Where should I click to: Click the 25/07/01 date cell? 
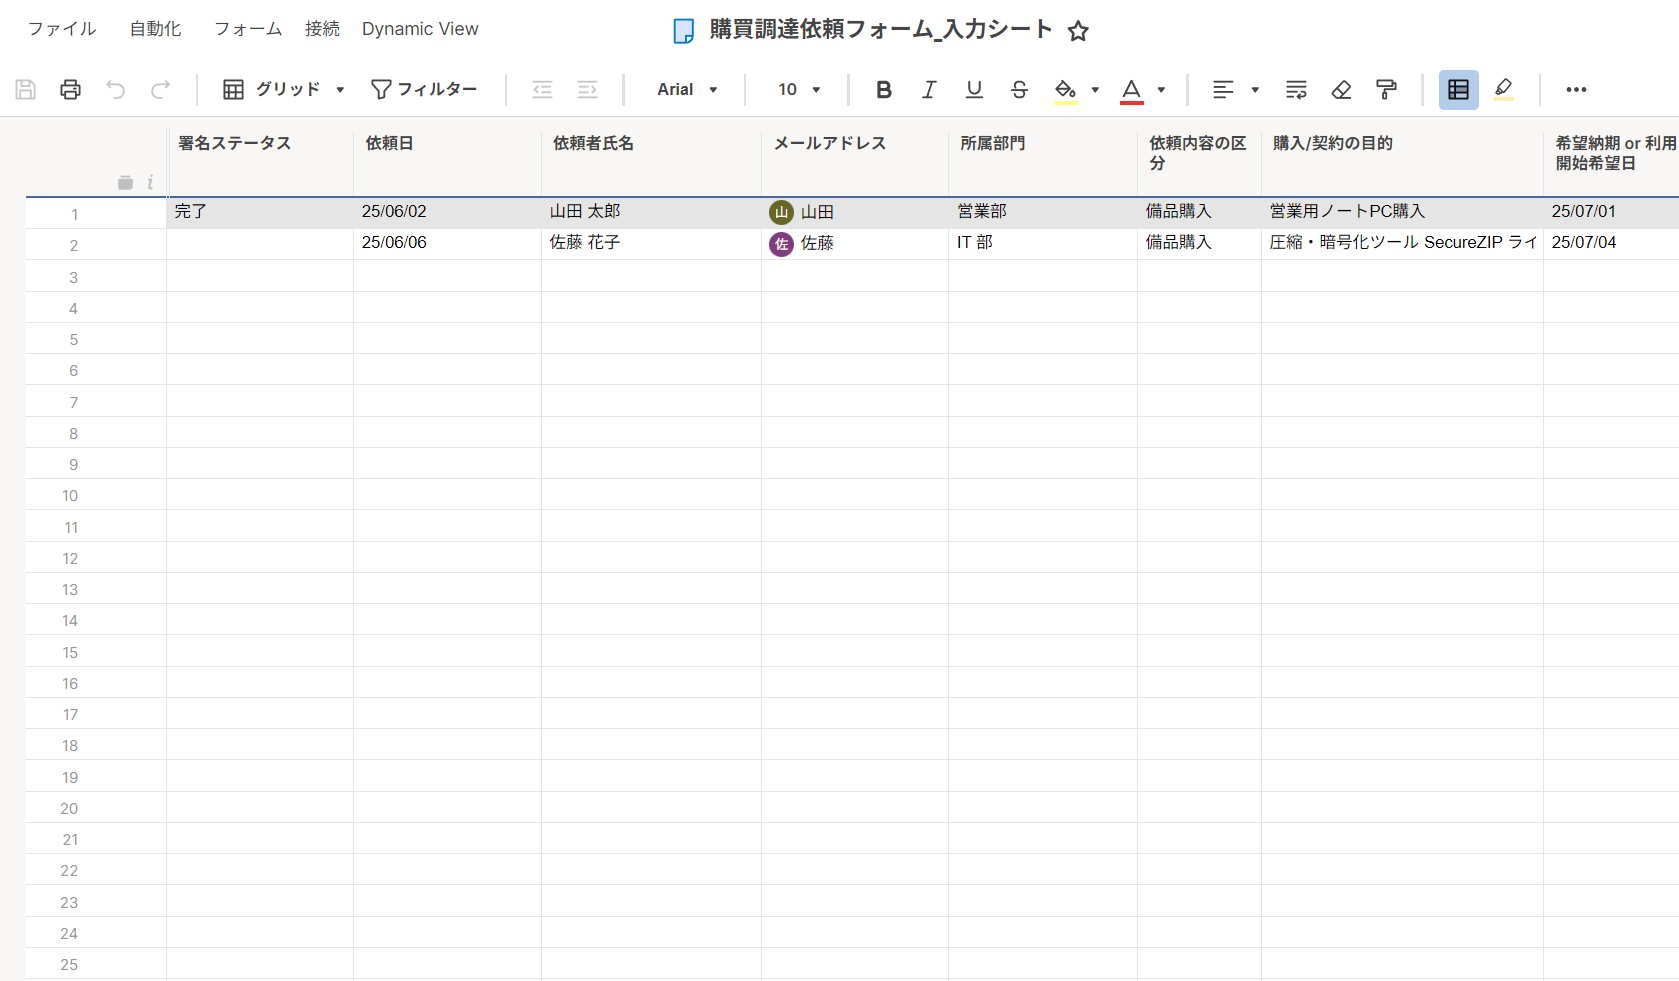click(1612, 212)
